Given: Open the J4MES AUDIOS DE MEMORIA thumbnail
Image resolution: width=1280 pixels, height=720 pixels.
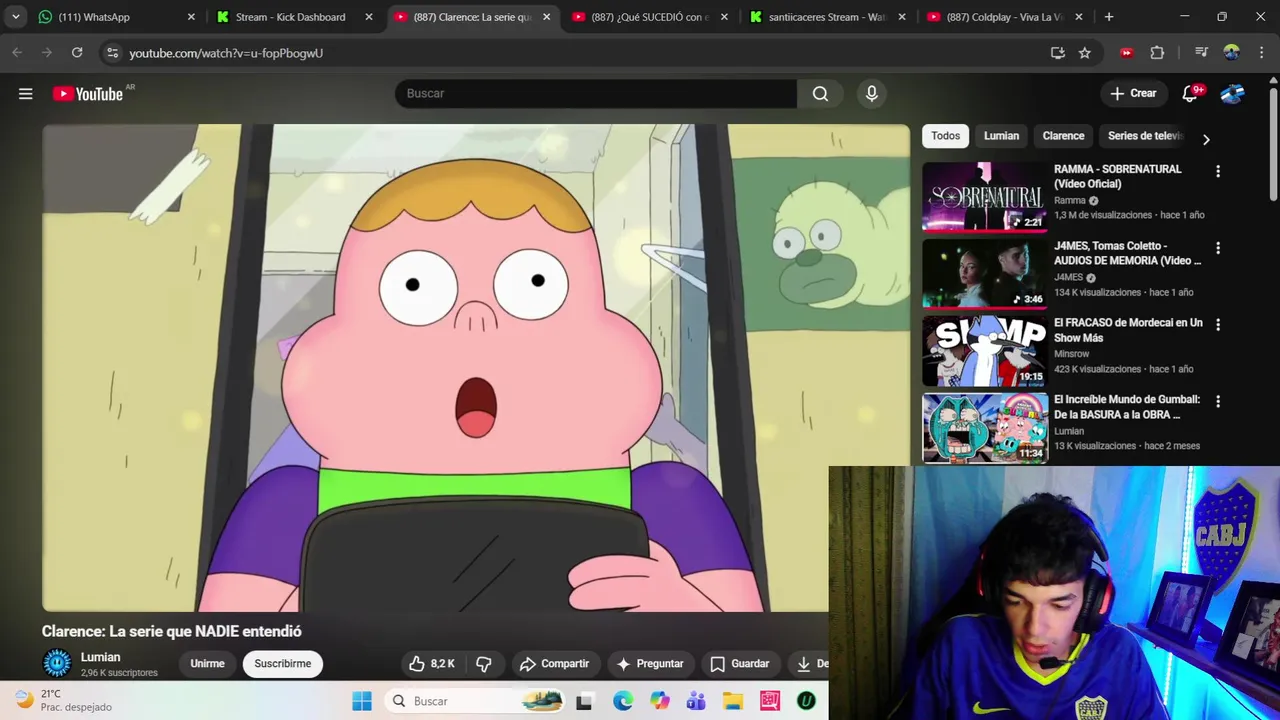Looking at the screenshot, I should (984, 273).
